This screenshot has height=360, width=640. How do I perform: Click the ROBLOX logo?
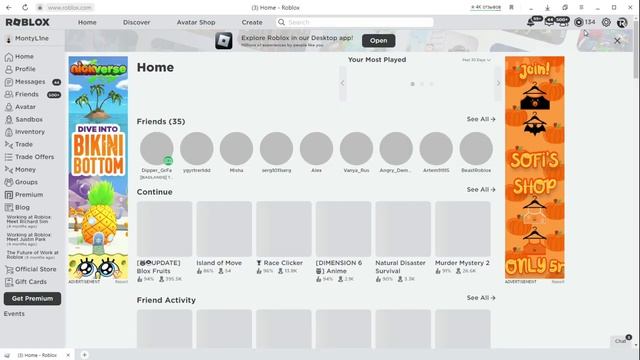click(27, 22)
